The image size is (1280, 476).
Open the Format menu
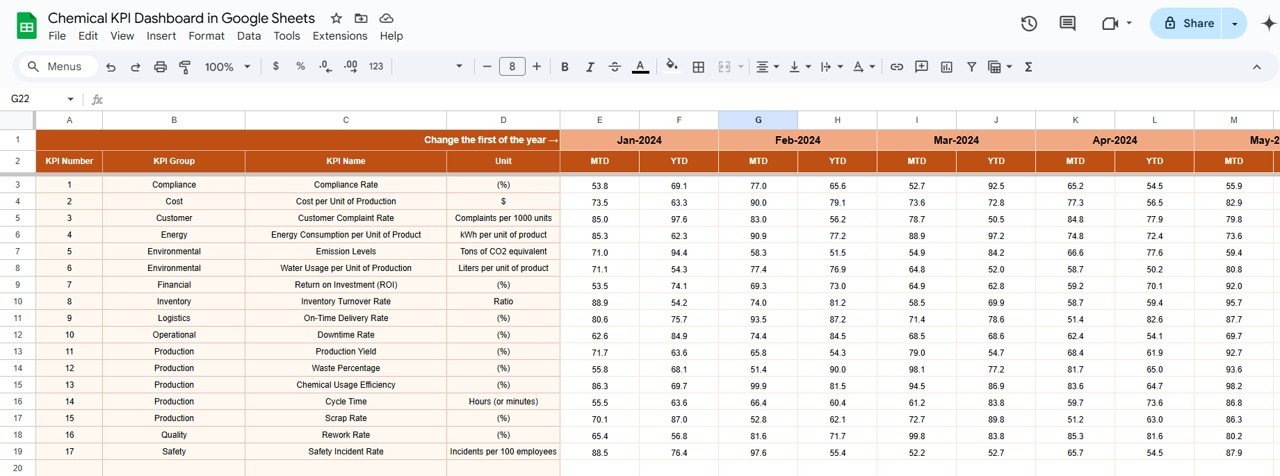tap(206, 36)
